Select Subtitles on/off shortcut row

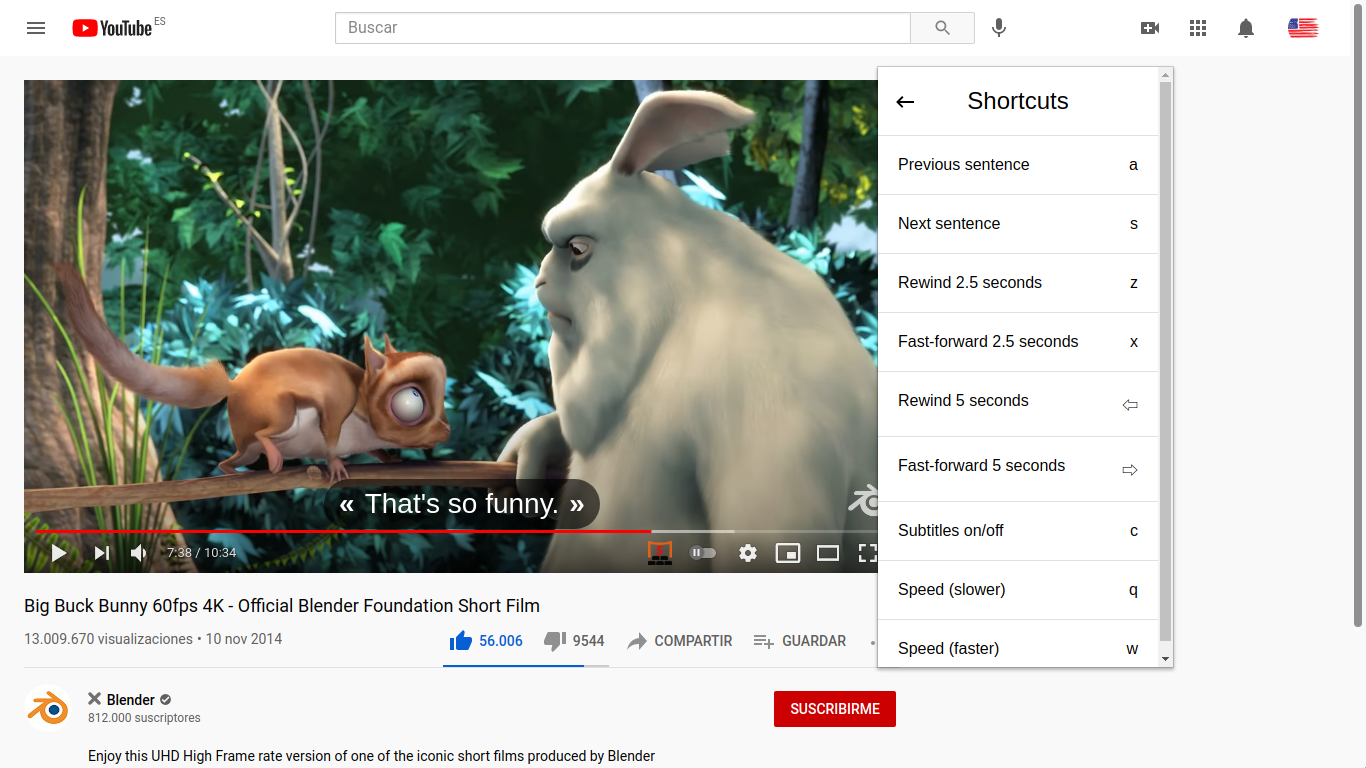[1018, 531]
